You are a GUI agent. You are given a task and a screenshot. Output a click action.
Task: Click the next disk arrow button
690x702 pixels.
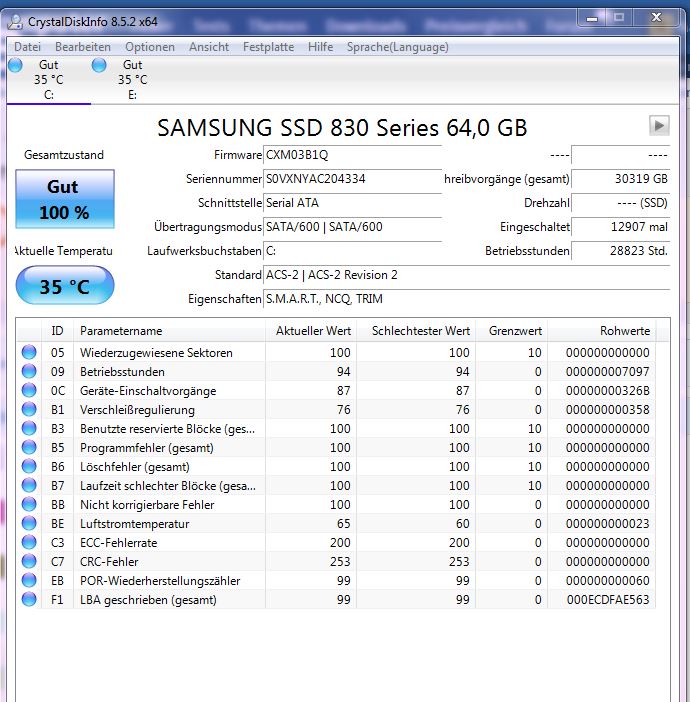tap(659, 125)
